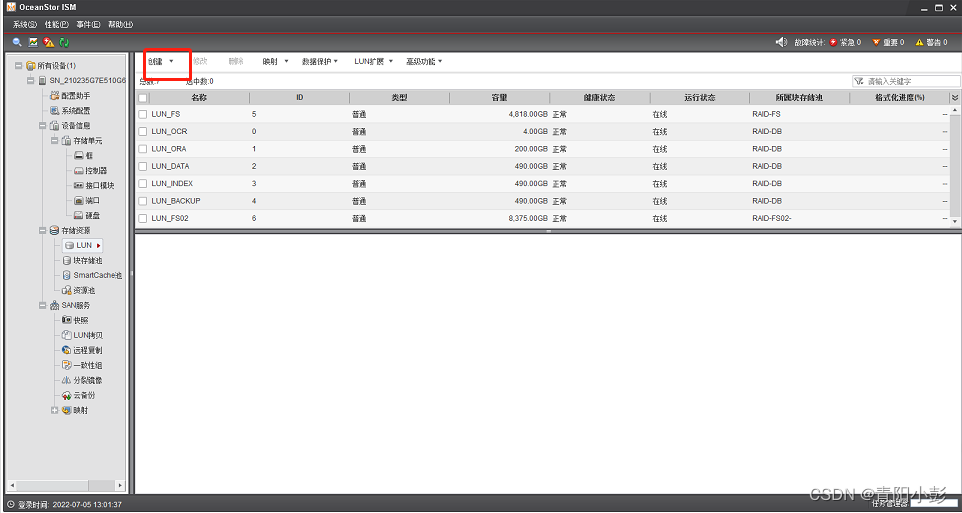Open the 系统(S) menu

pos(25,25)
